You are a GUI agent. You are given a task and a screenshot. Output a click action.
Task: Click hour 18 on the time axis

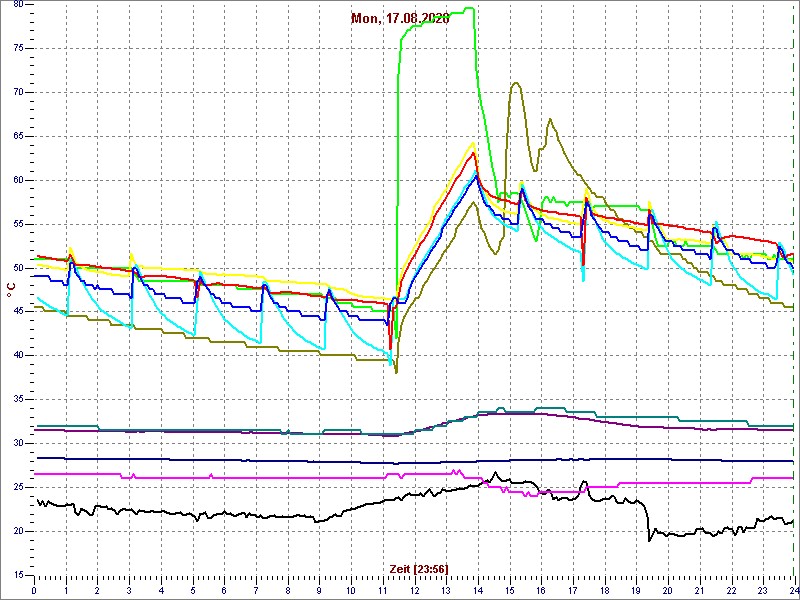(604, 590)
